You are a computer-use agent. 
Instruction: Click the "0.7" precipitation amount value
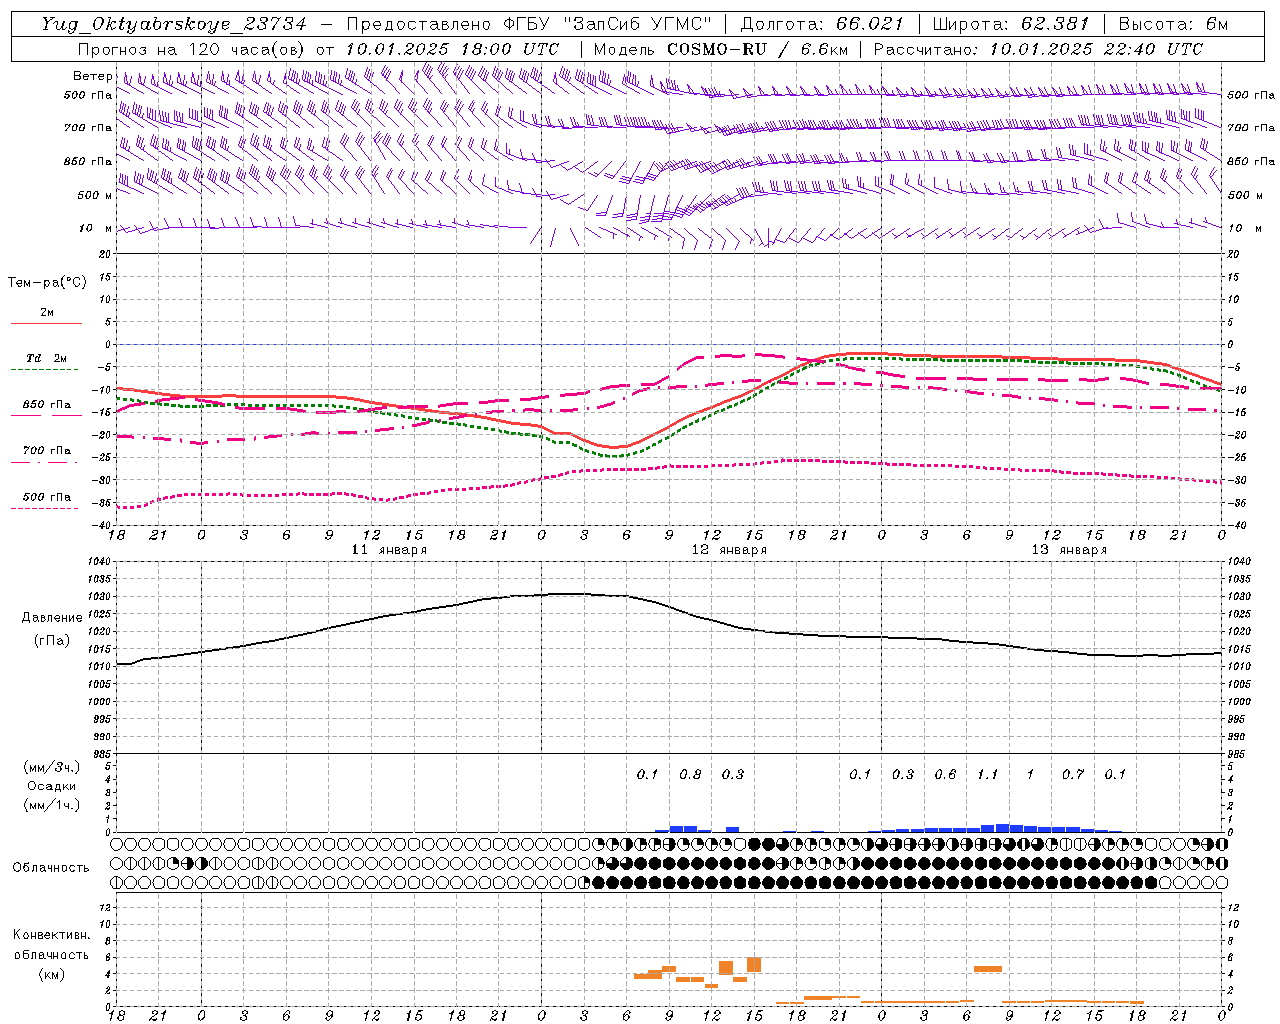(x=1072, y=775)
